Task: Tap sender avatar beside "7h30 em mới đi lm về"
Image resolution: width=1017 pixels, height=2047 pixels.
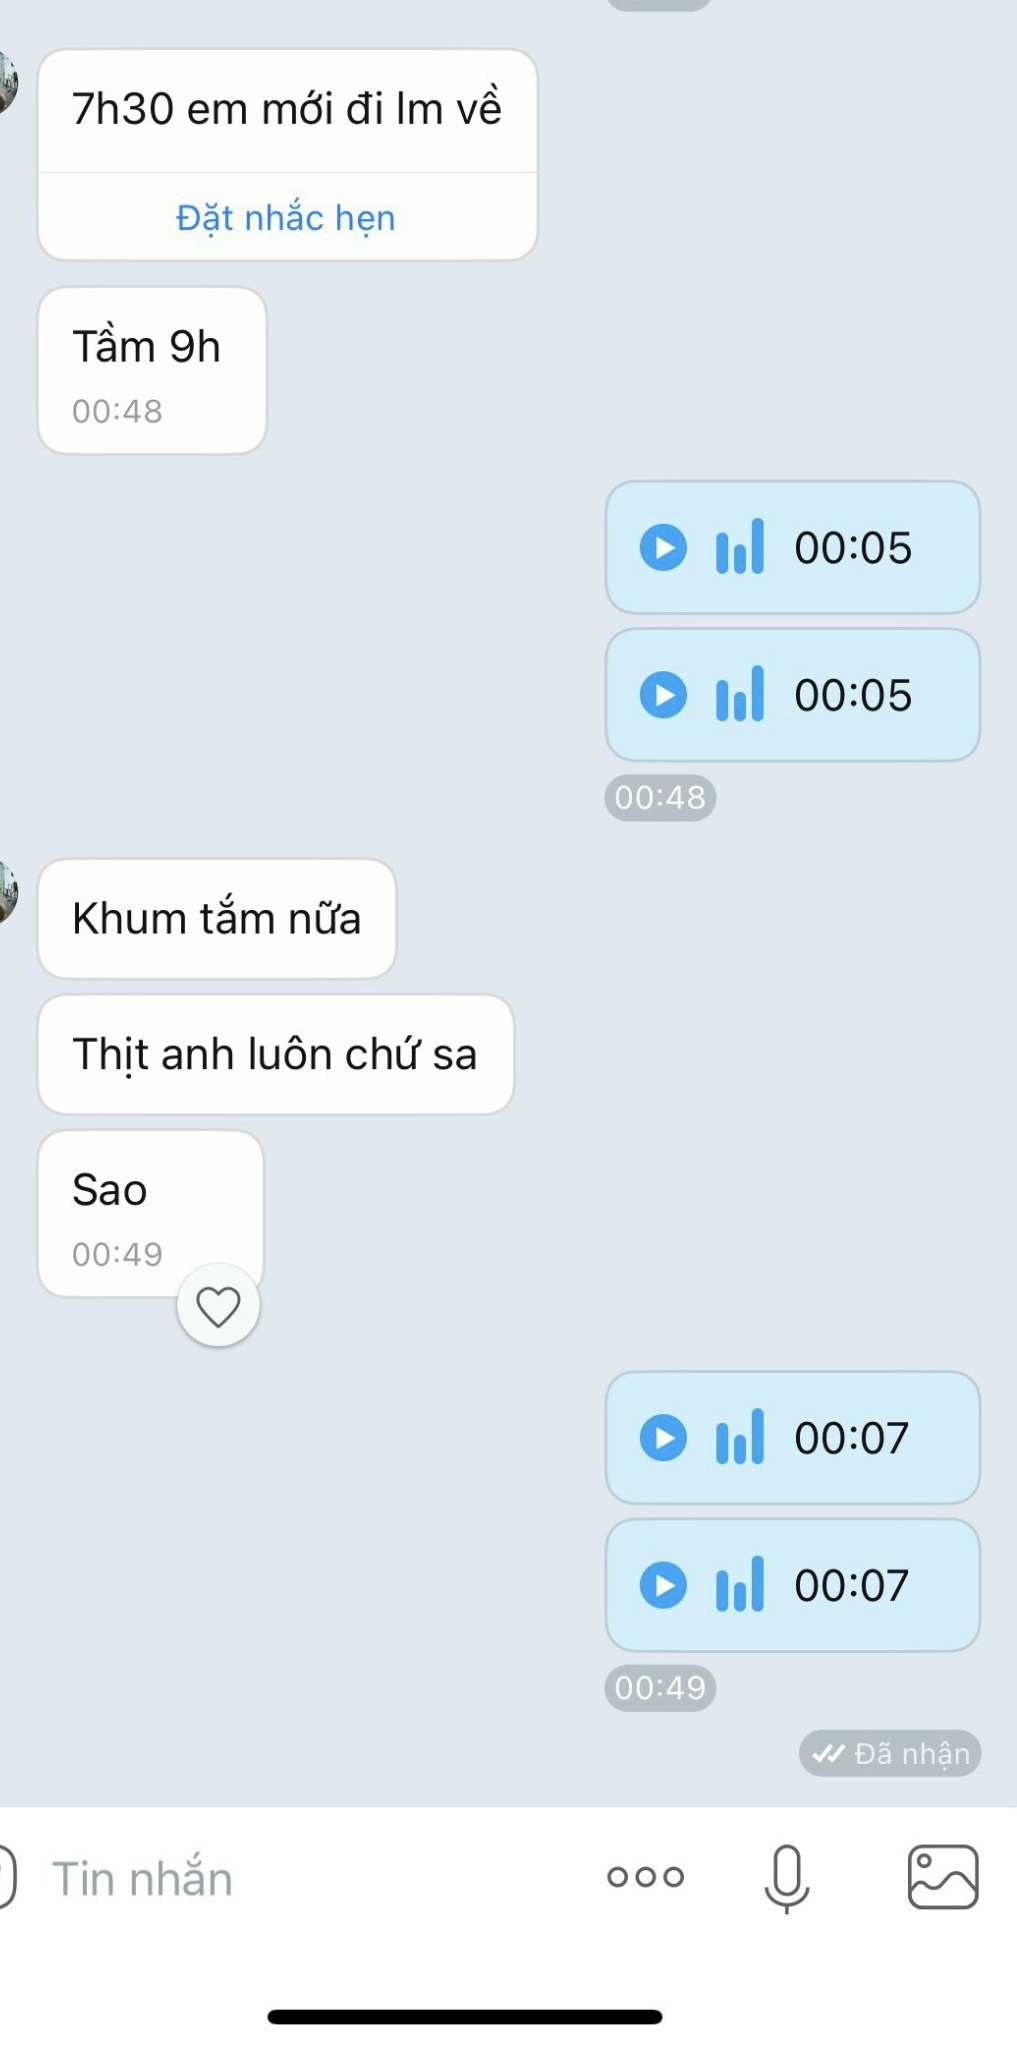Action: pyautogui.click(x=6, y=82)
